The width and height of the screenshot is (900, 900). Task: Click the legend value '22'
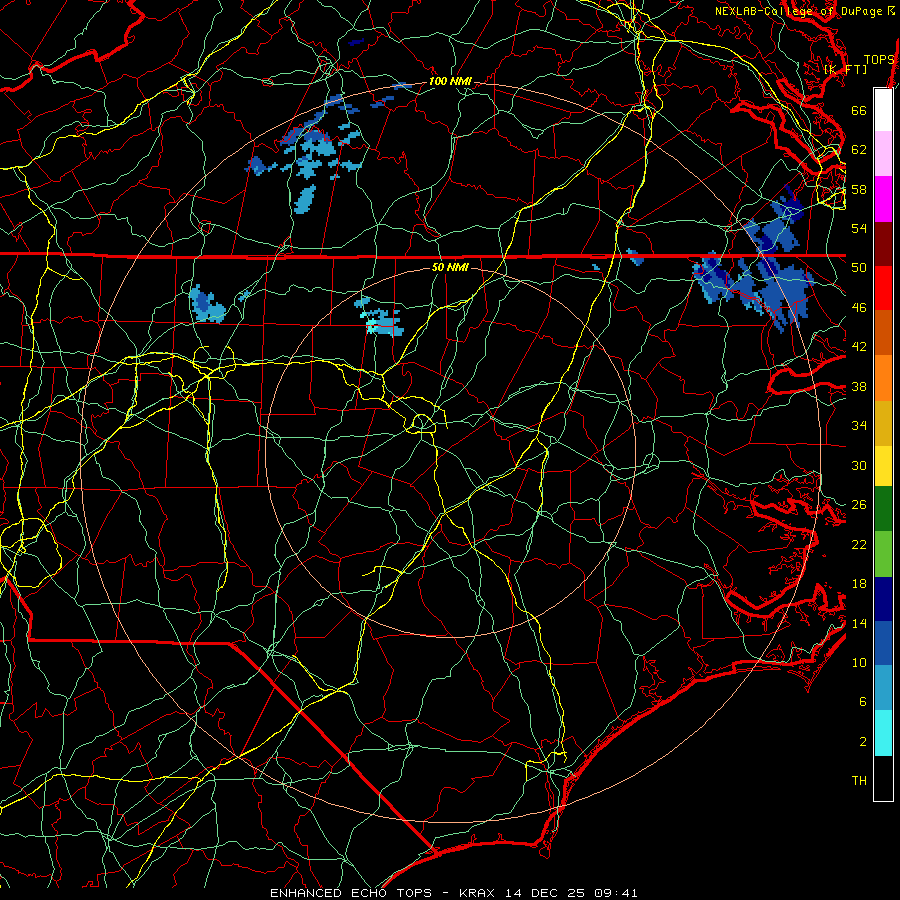[859, 545]
